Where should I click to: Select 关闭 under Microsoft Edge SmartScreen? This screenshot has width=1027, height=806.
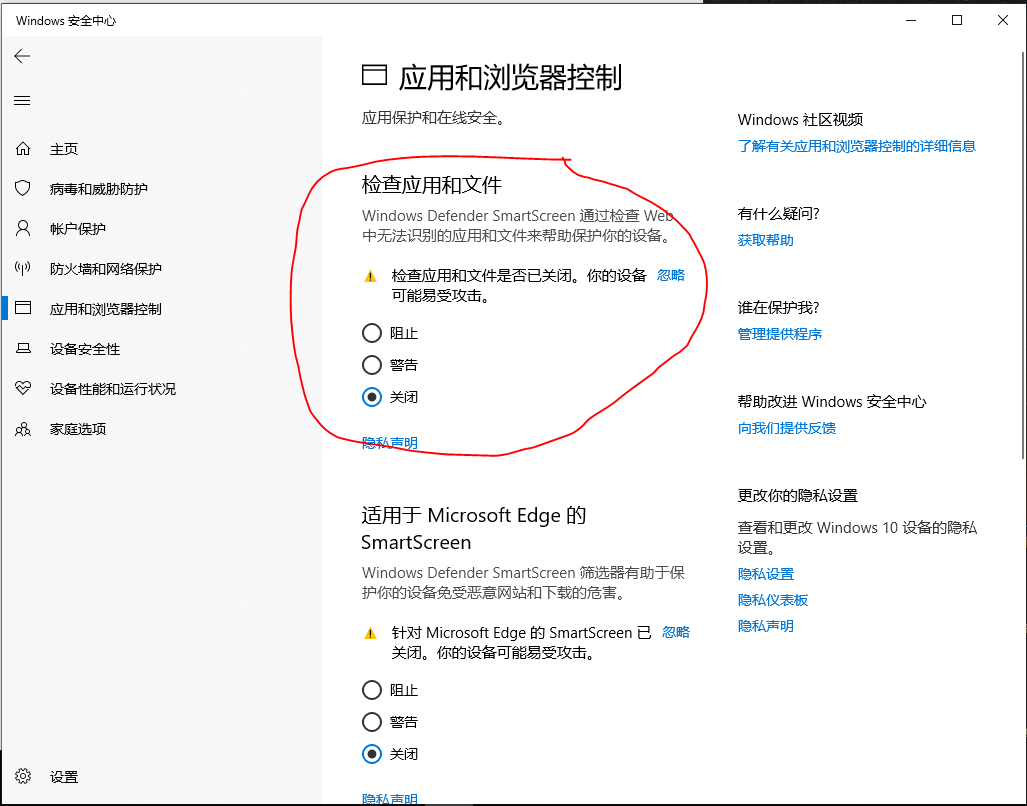click(x=372, y=754)
